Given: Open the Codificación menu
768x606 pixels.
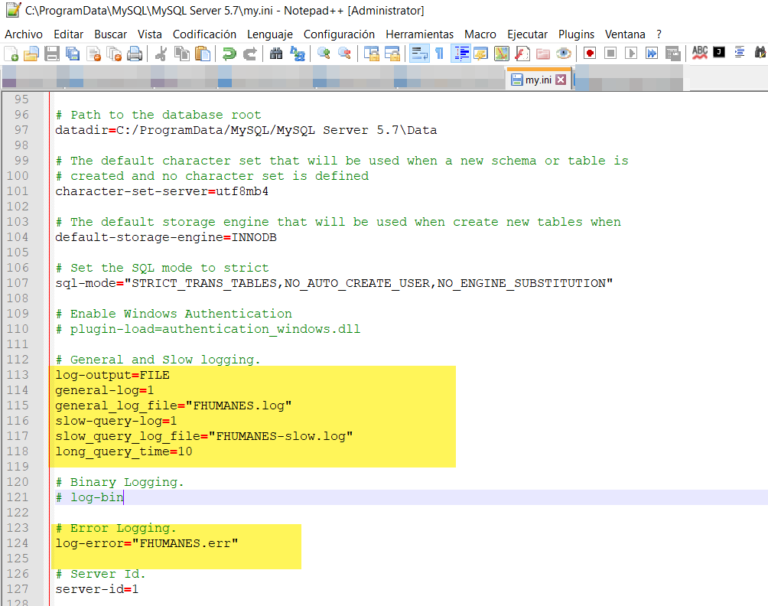Looking at the screenshot, I should 204,34.
